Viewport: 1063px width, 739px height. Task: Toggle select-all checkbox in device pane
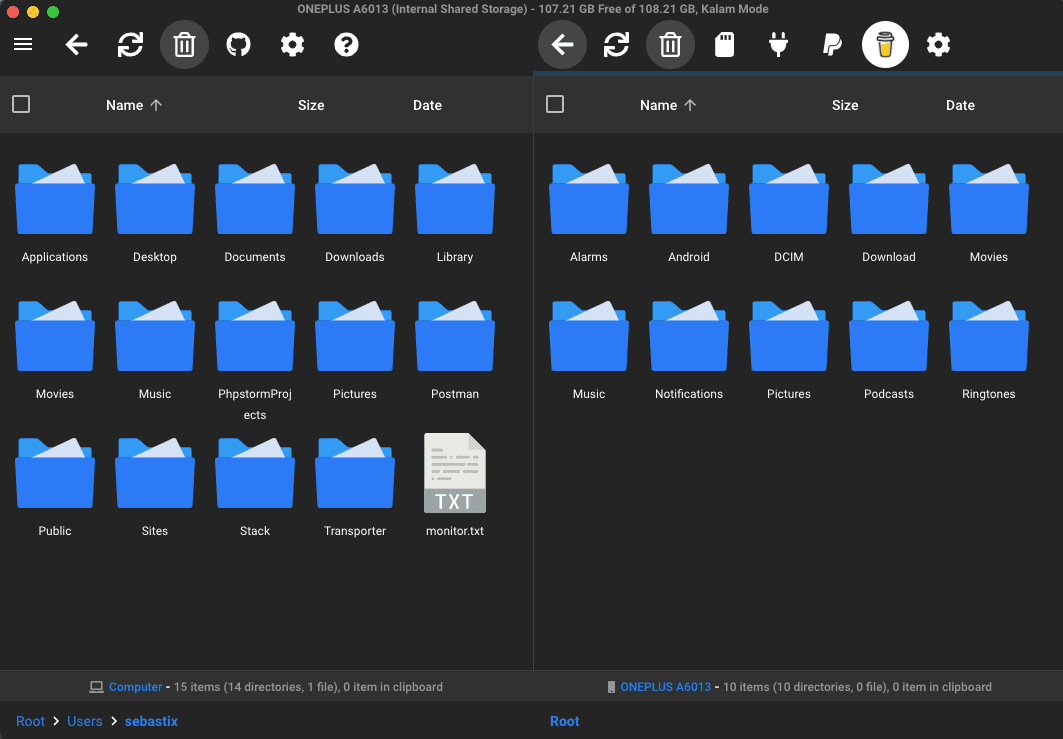555,104
